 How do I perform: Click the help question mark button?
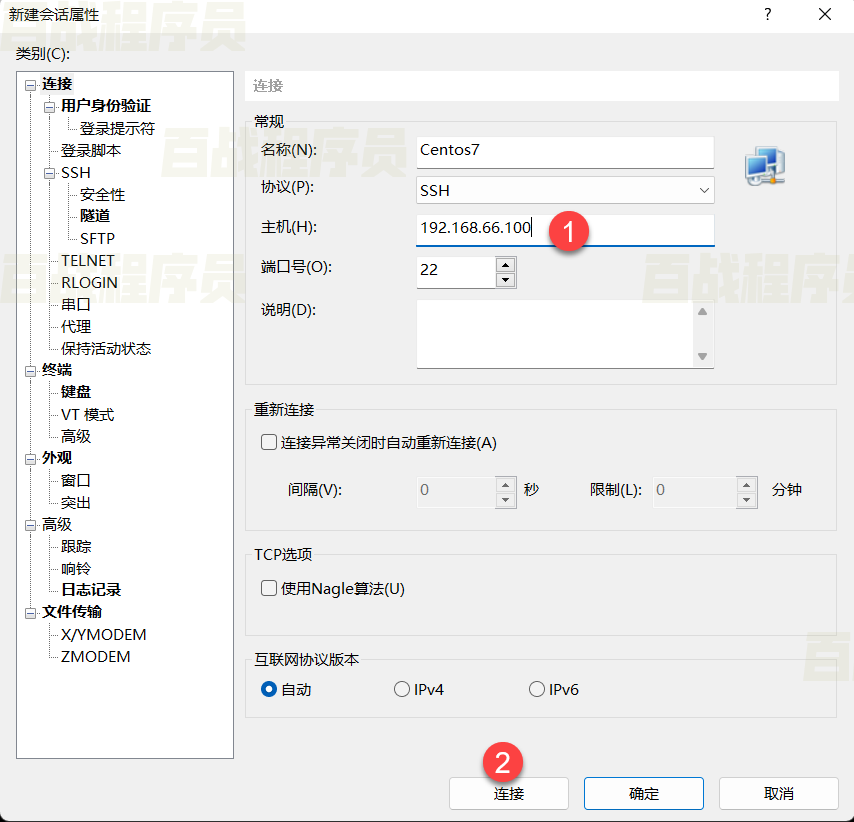[767, 14]
